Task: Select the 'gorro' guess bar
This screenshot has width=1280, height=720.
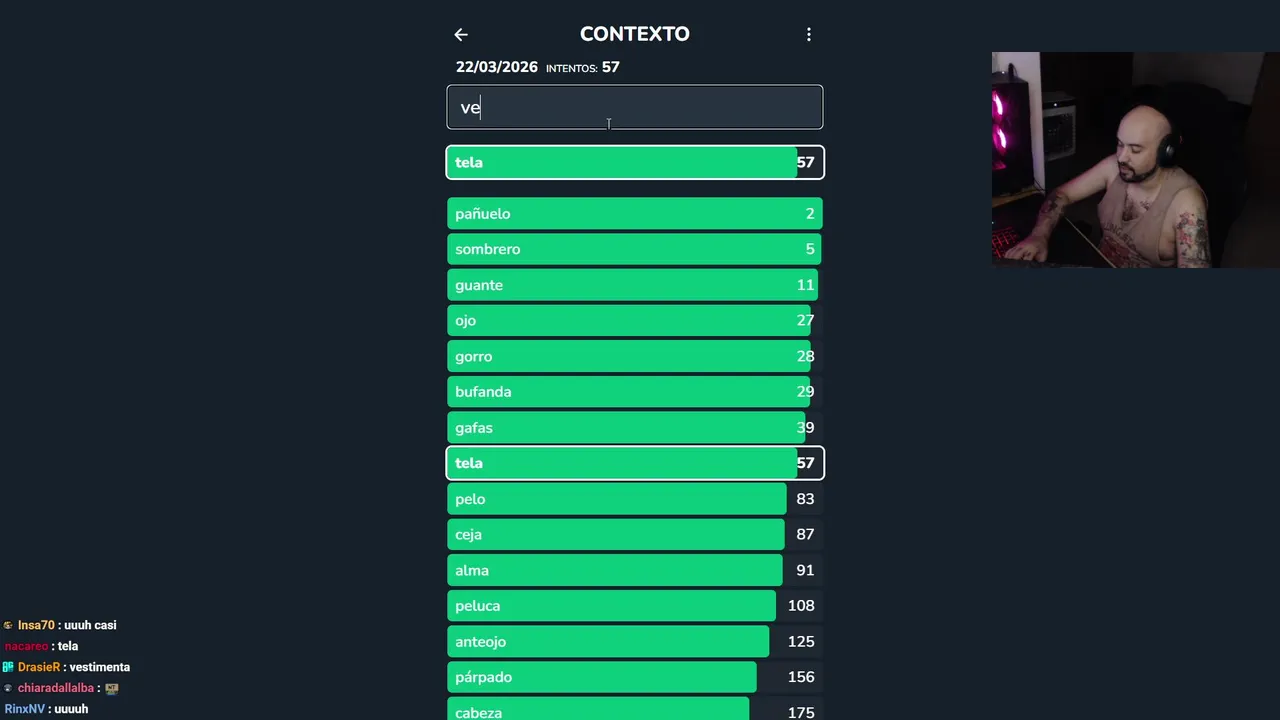Action: pyautogui.click(x=635, y=356)
